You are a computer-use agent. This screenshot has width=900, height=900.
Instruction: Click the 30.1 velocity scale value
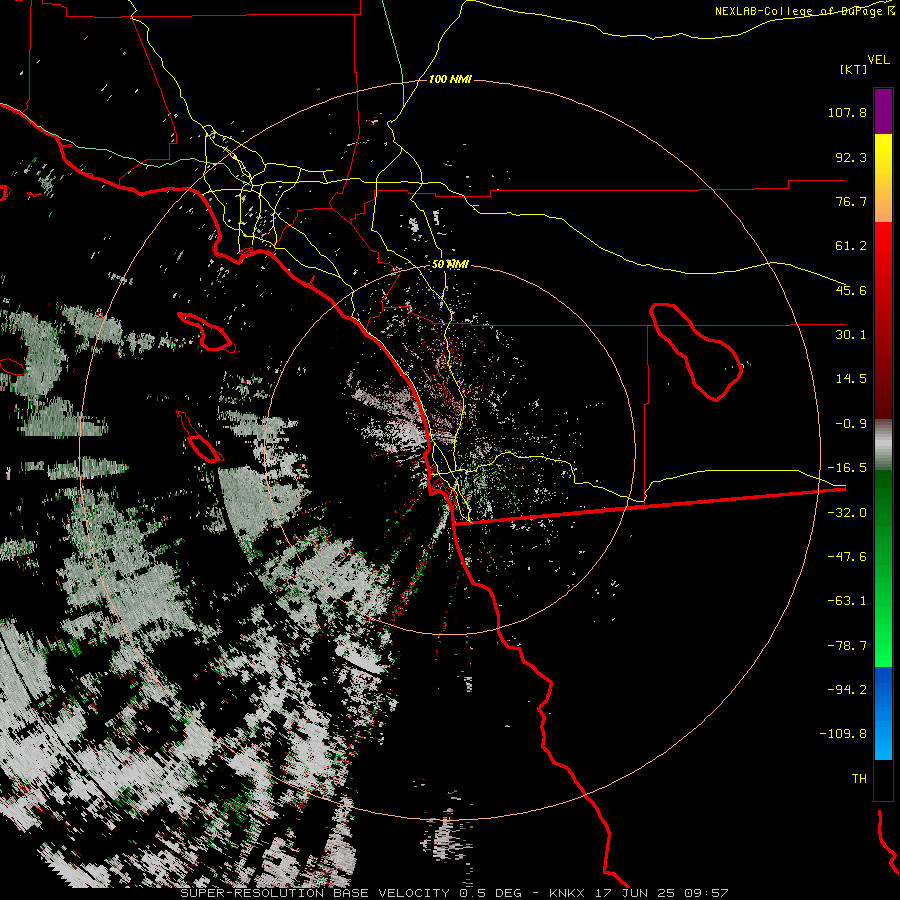(x=851, y=335)
